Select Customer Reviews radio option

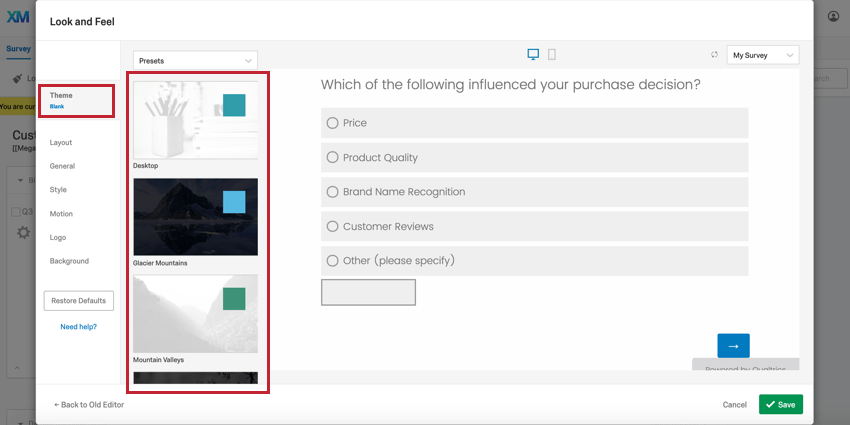(x=333, y=226)
